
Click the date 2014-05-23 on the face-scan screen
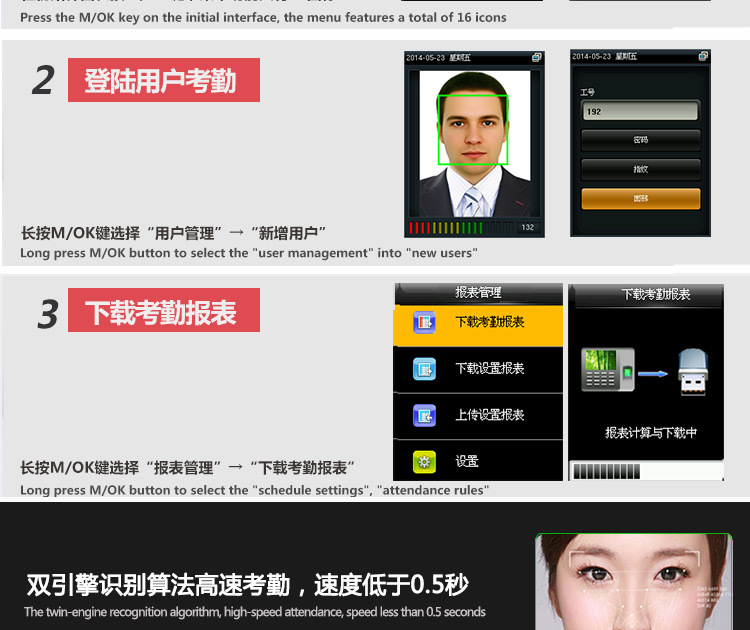(425, 58)
